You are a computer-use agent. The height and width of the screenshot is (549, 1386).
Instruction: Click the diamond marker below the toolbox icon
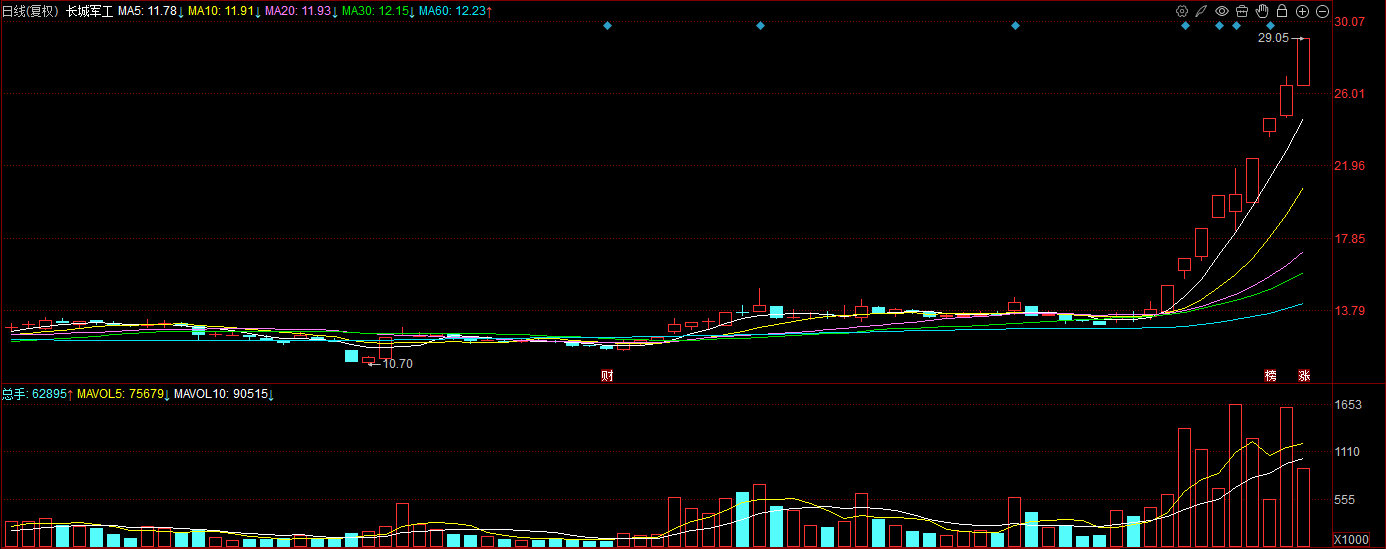coord(1236,25)
